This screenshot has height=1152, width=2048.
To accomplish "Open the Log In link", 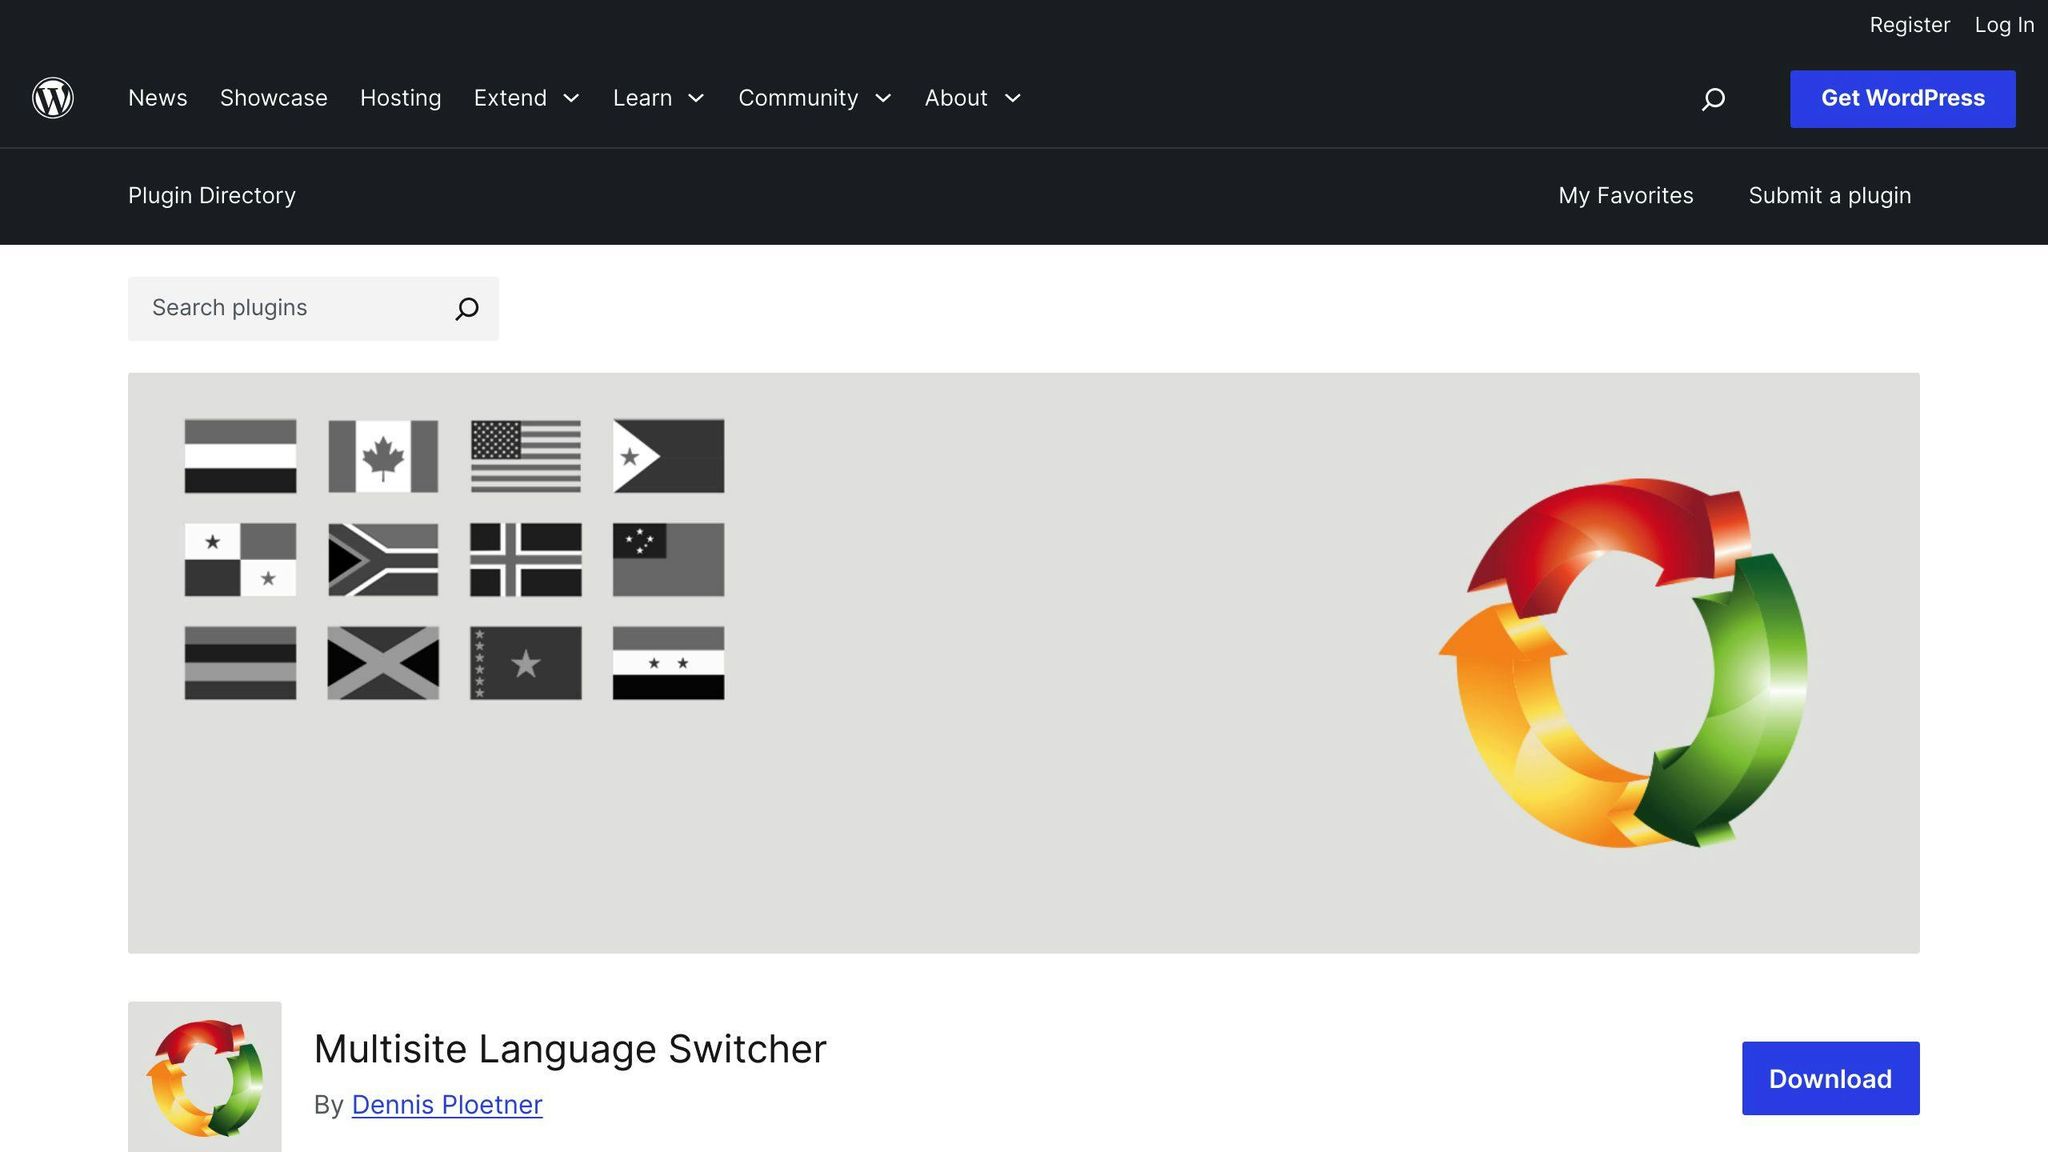I will (x=2004, y=25).
